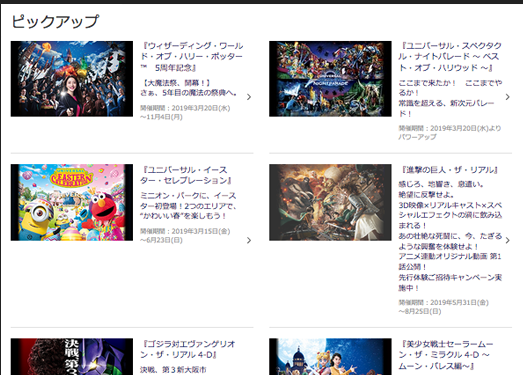523x375 pixels.
Task: Open the Easter Celebration Minion and Elmo thumbnail
Action: 72,202
